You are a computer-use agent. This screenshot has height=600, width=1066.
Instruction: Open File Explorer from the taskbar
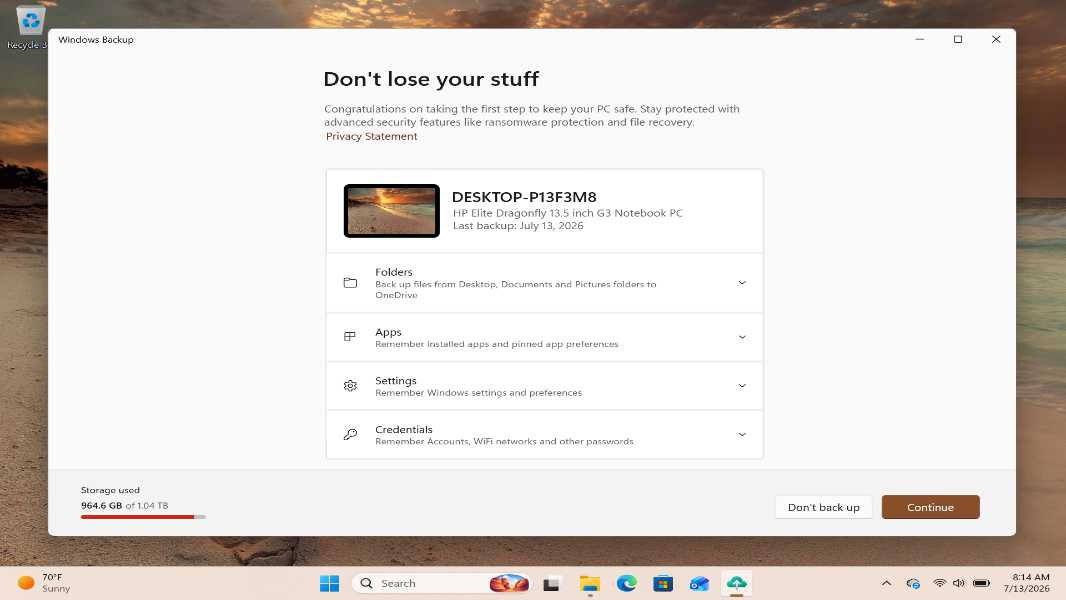tap(589, 583)
